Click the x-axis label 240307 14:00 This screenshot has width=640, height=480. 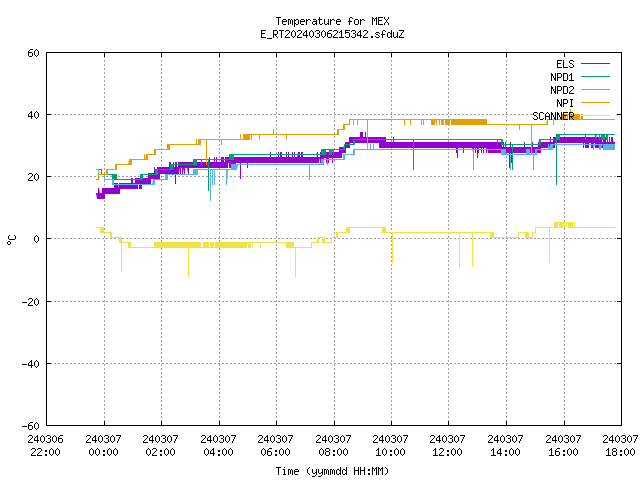506,446
